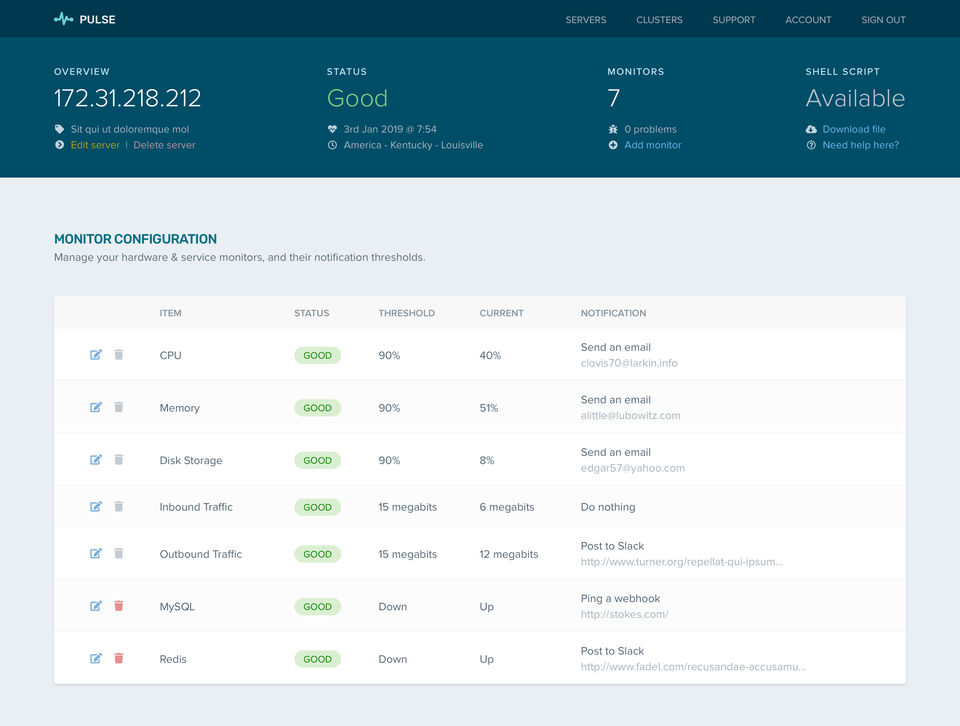Edit the Disk Storage monitor icon
Image resolution: width=960 pixels, height=726 pixels.
pyautogui.click(x=96, y=460)
